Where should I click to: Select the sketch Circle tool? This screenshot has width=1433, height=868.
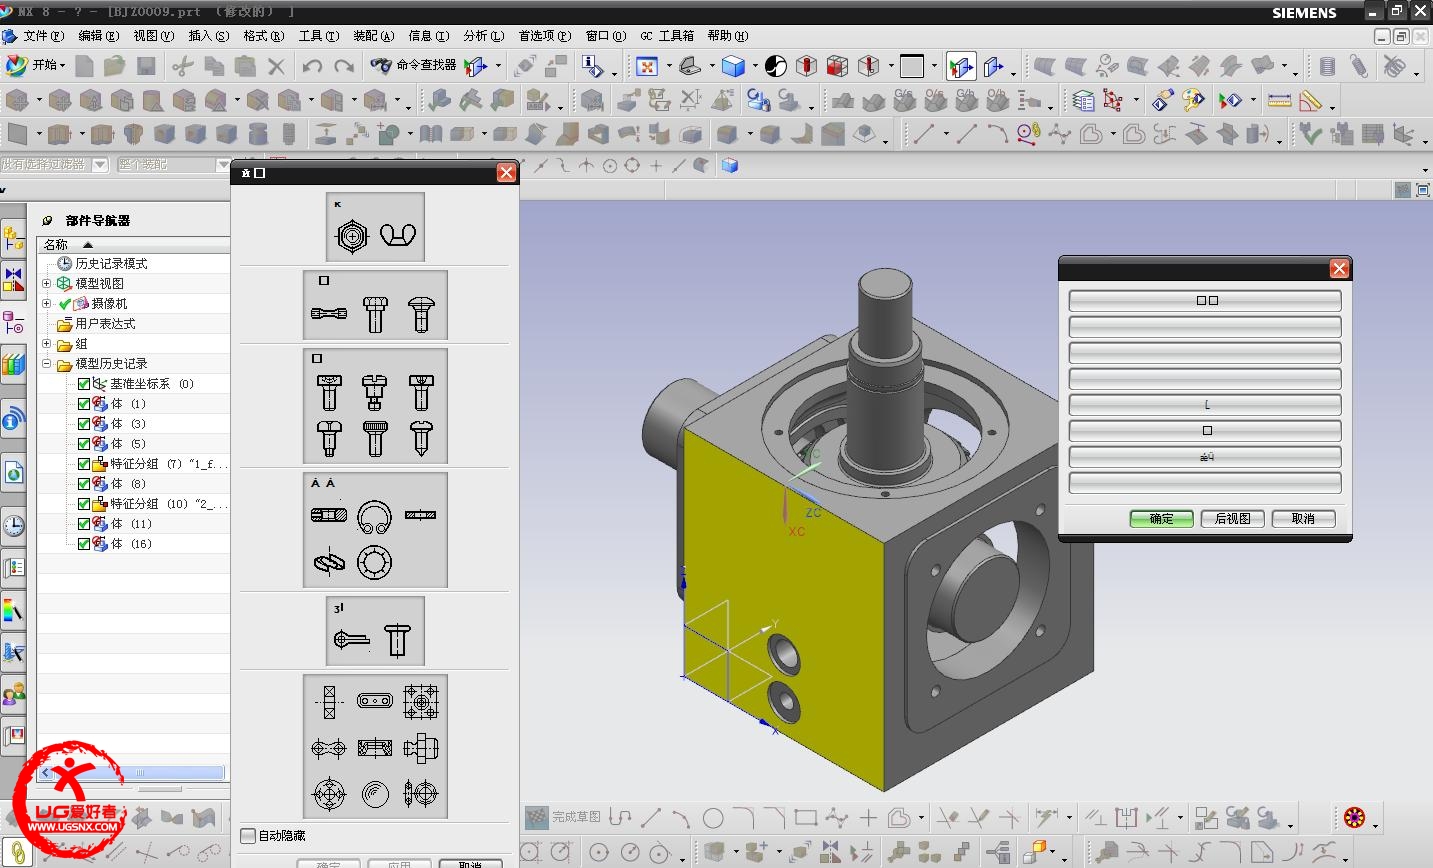tap(713, 818)
